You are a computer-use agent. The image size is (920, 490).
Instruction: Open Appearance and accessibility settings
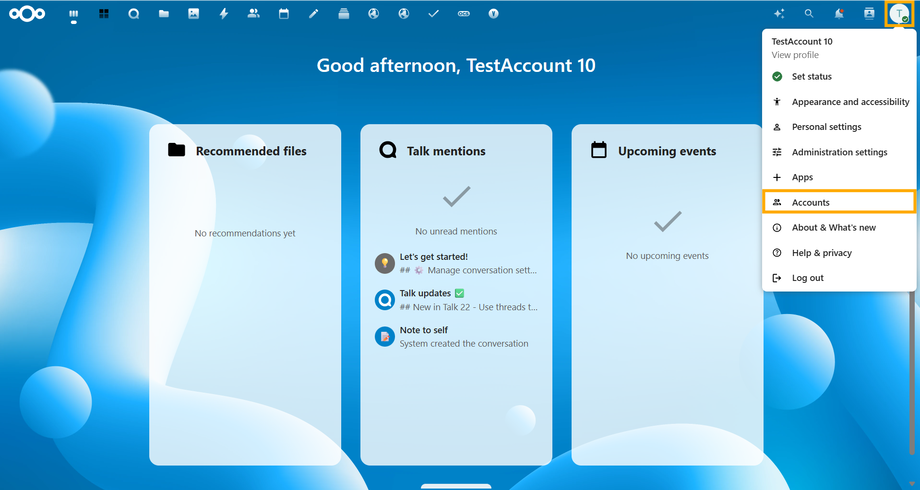point(839,102)
